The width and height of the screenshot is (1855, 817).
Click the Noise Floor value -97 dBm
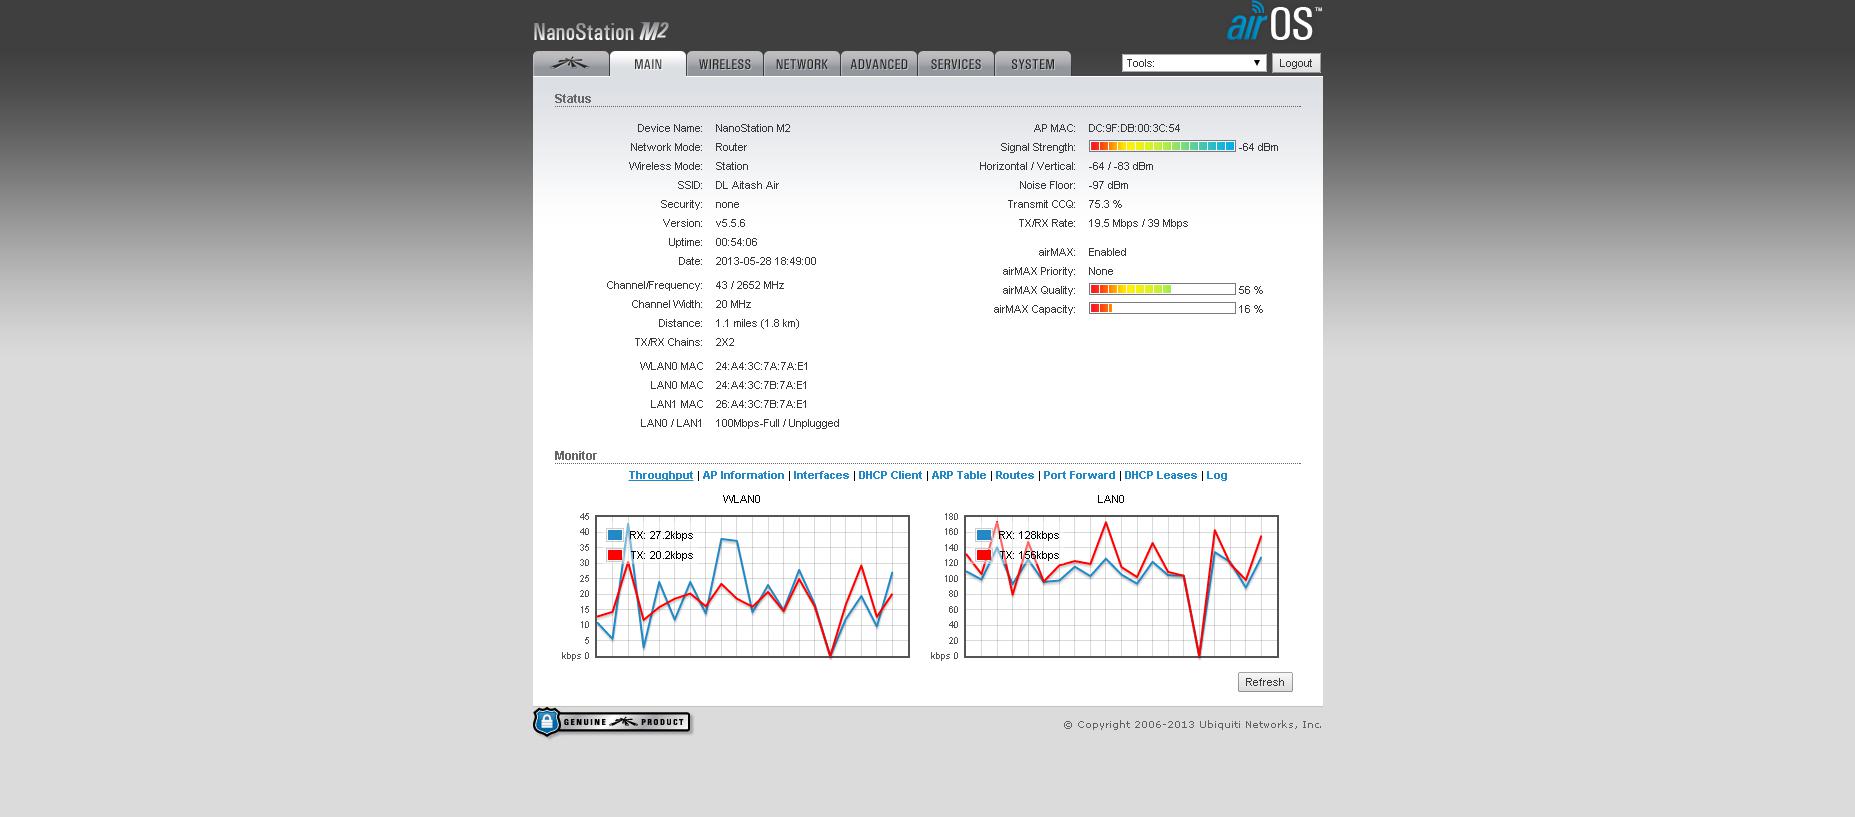pyautogui.click(x=1108, y=185)
